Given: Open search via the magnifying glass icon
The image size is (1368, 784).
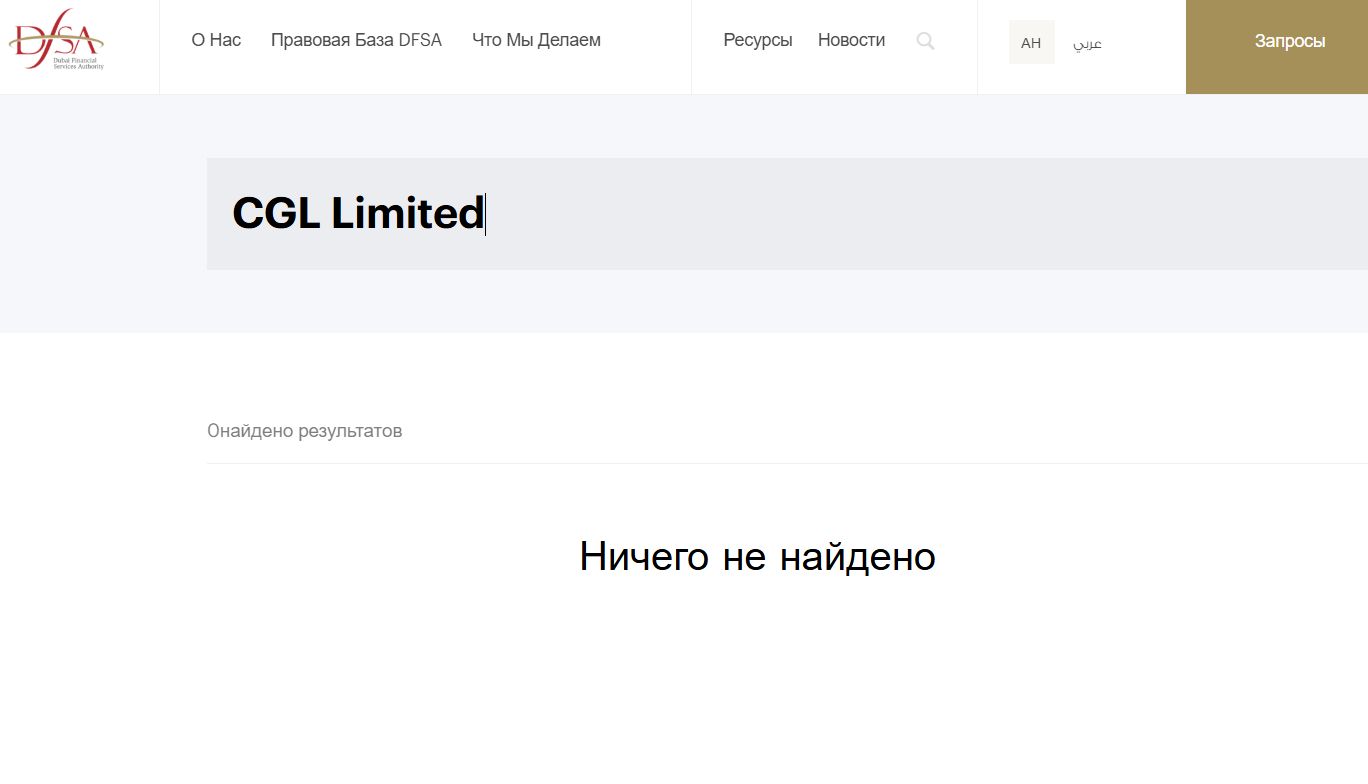Looking at the screenshot, I should point(925,41).
